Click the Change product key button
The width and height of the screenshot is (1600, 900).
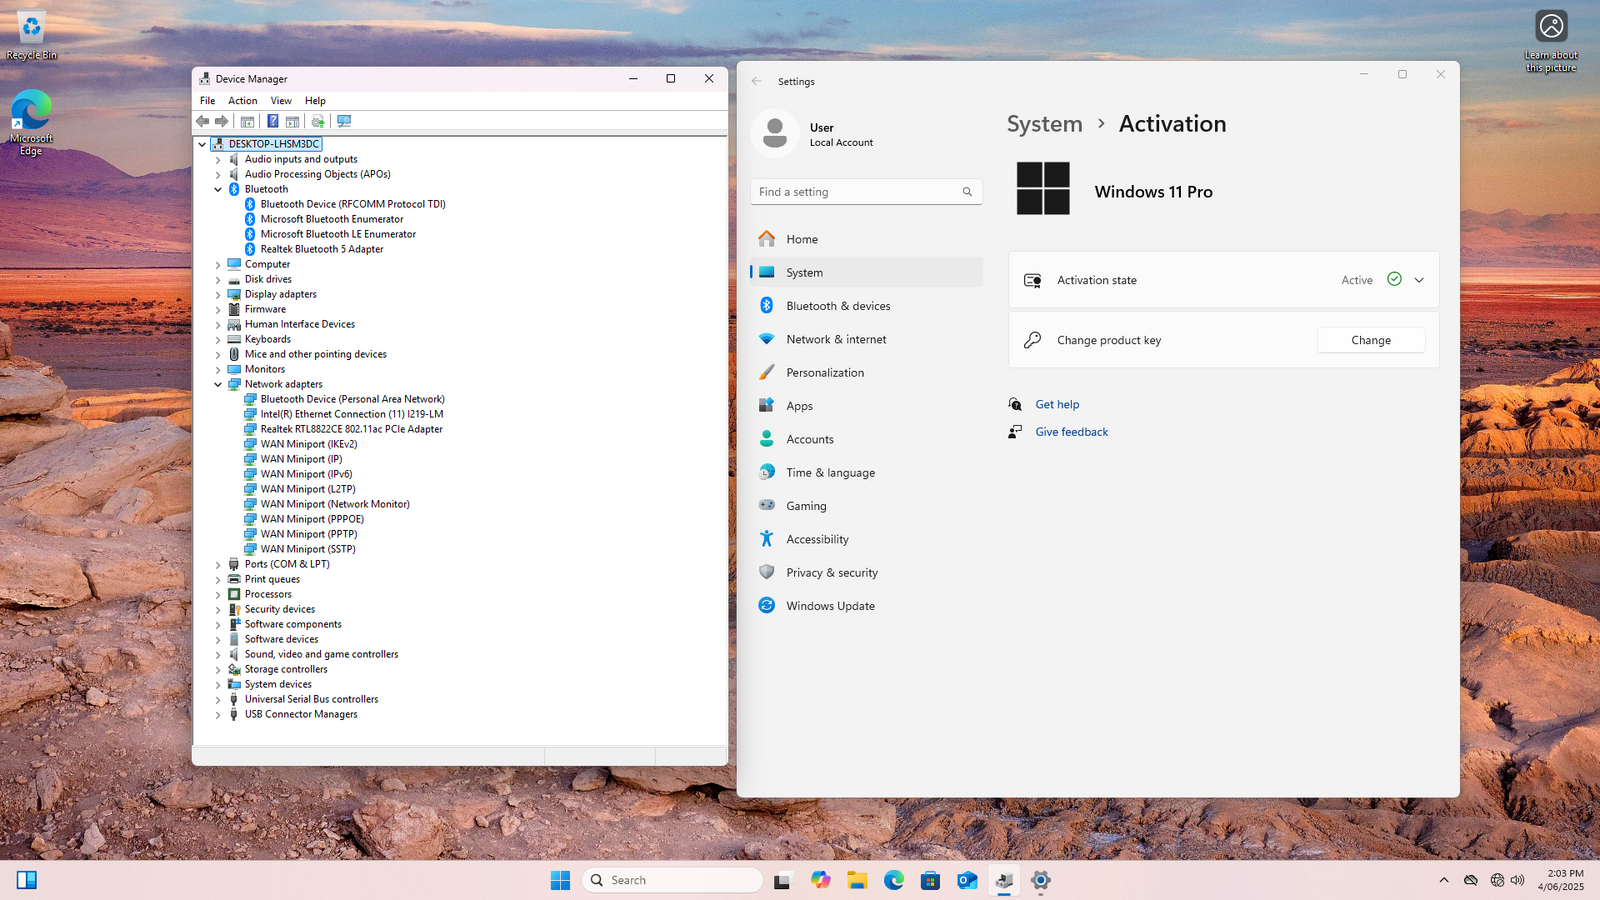pyautogui.click(x=1371, y=340)
